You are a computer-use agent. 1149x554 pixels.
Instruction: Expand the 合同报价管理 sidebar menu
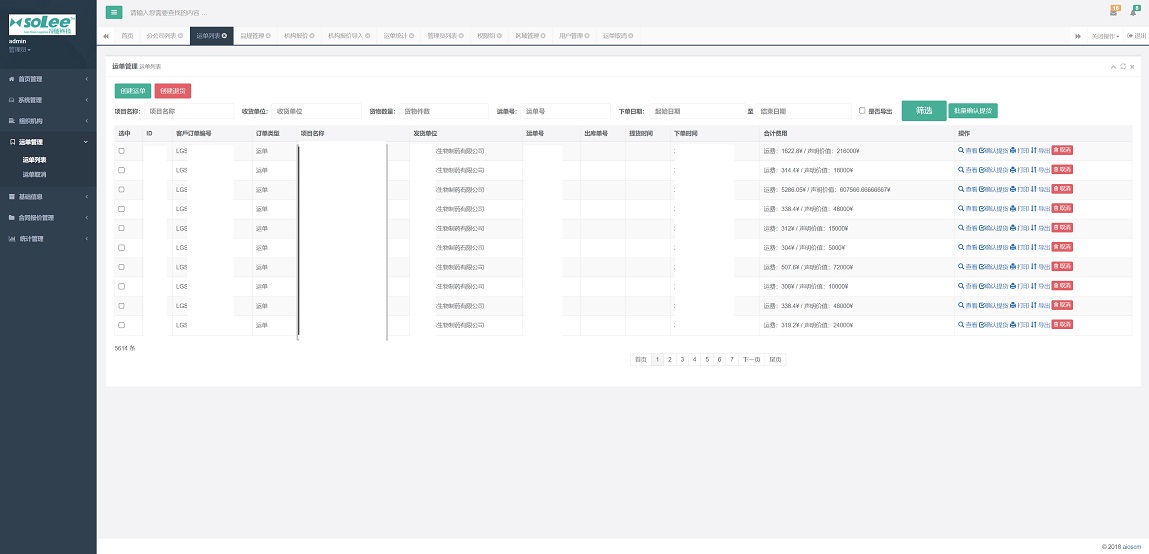tap(48, 218)
